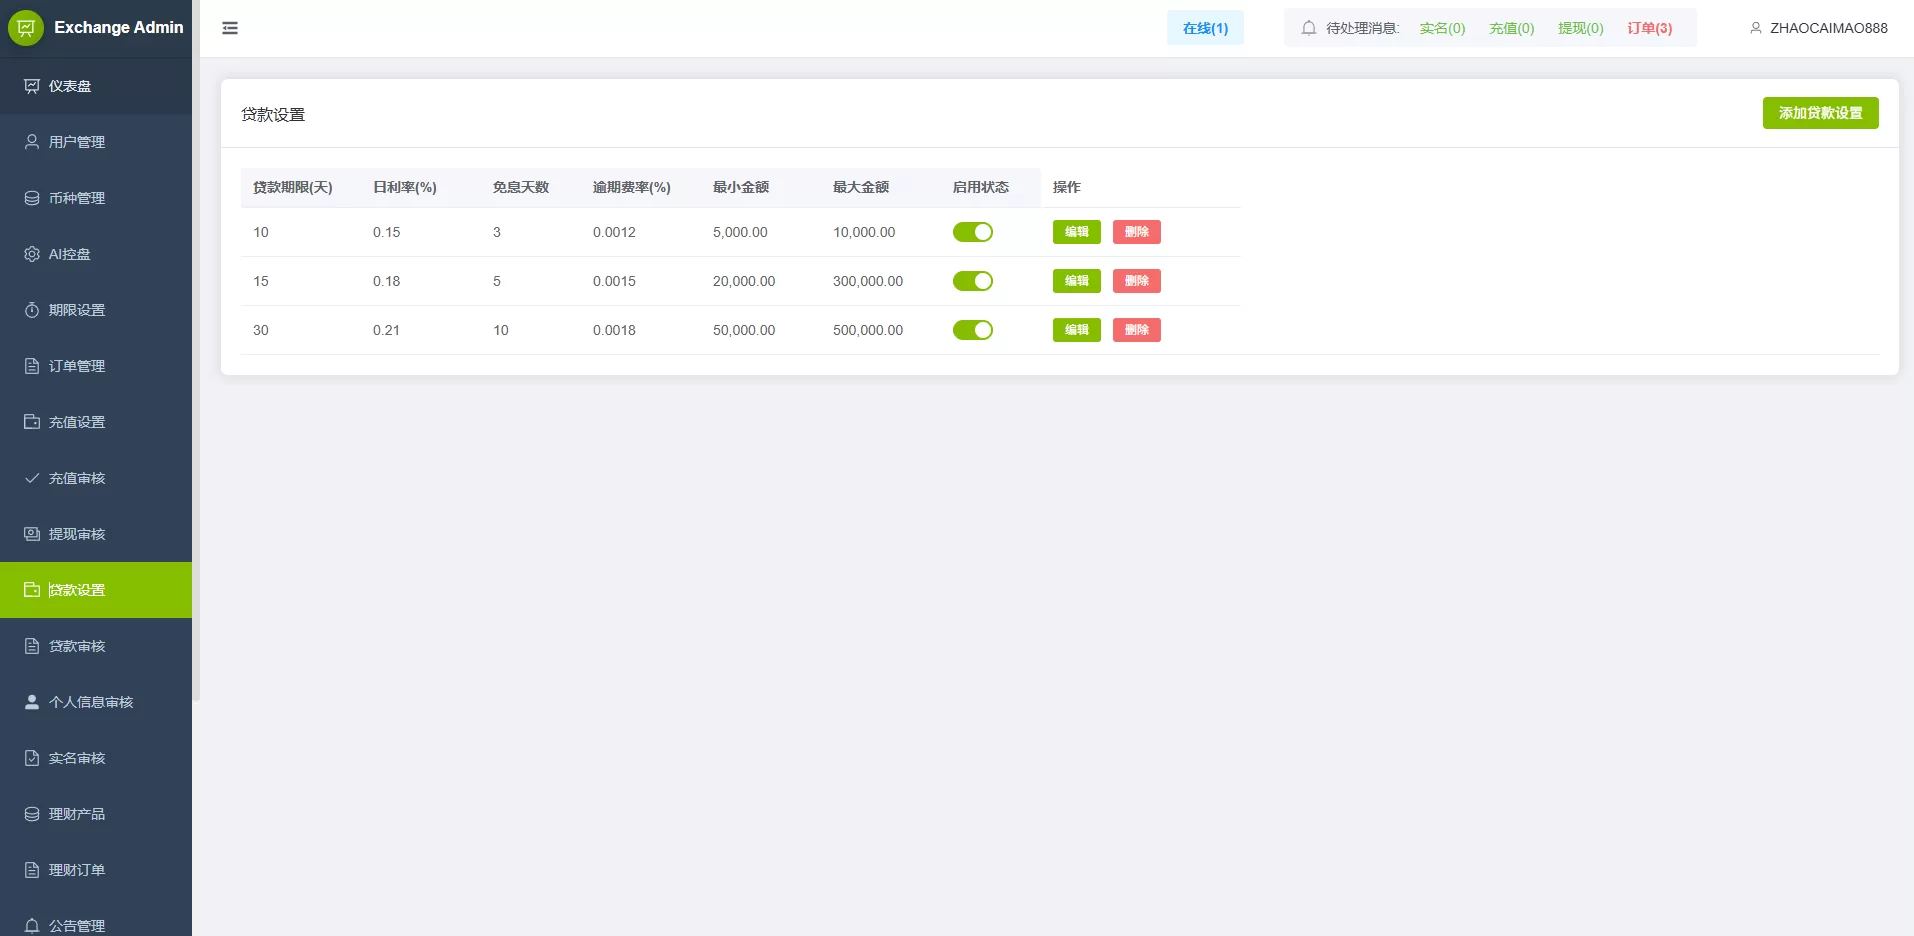Open the 订单(3) pending orders link

coord(1649,28)
